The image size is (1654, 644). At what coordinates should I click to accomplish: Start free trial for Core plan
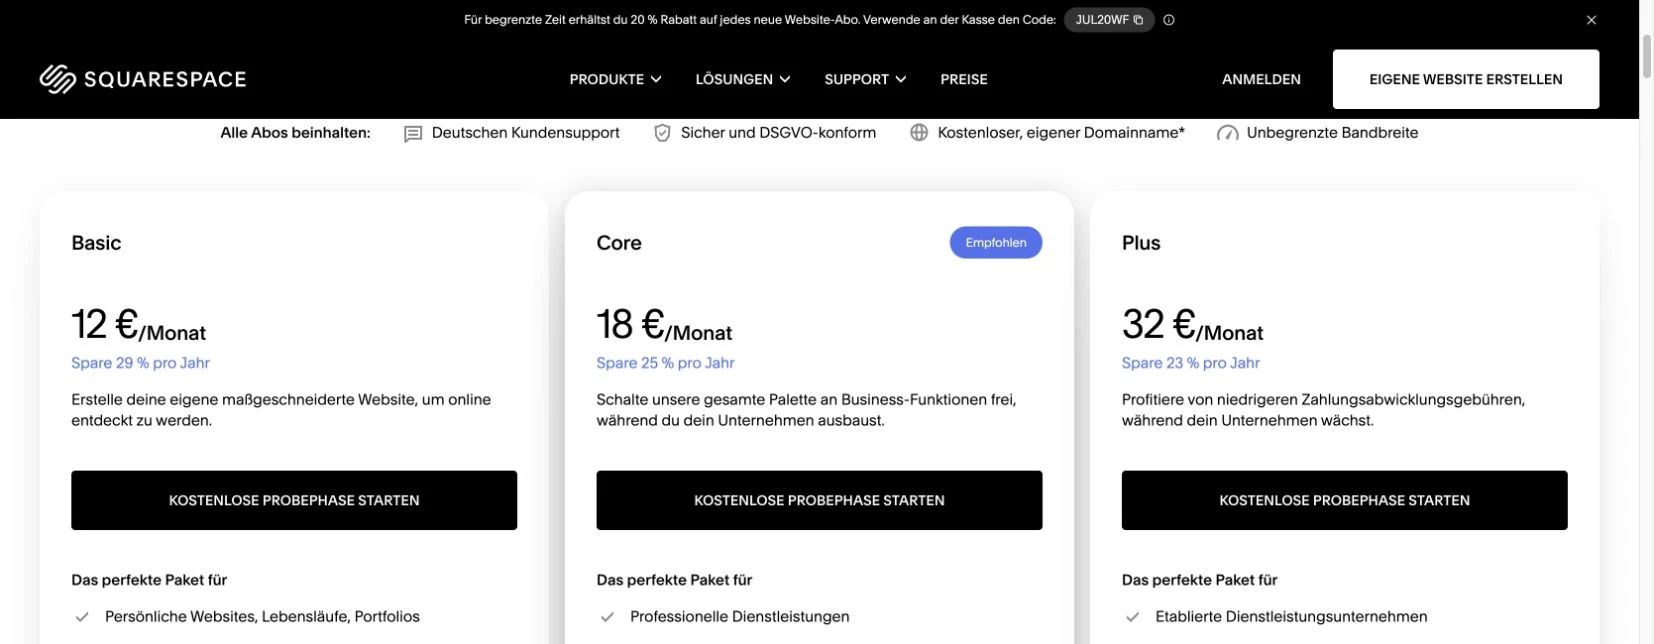(x=819, y=500)
